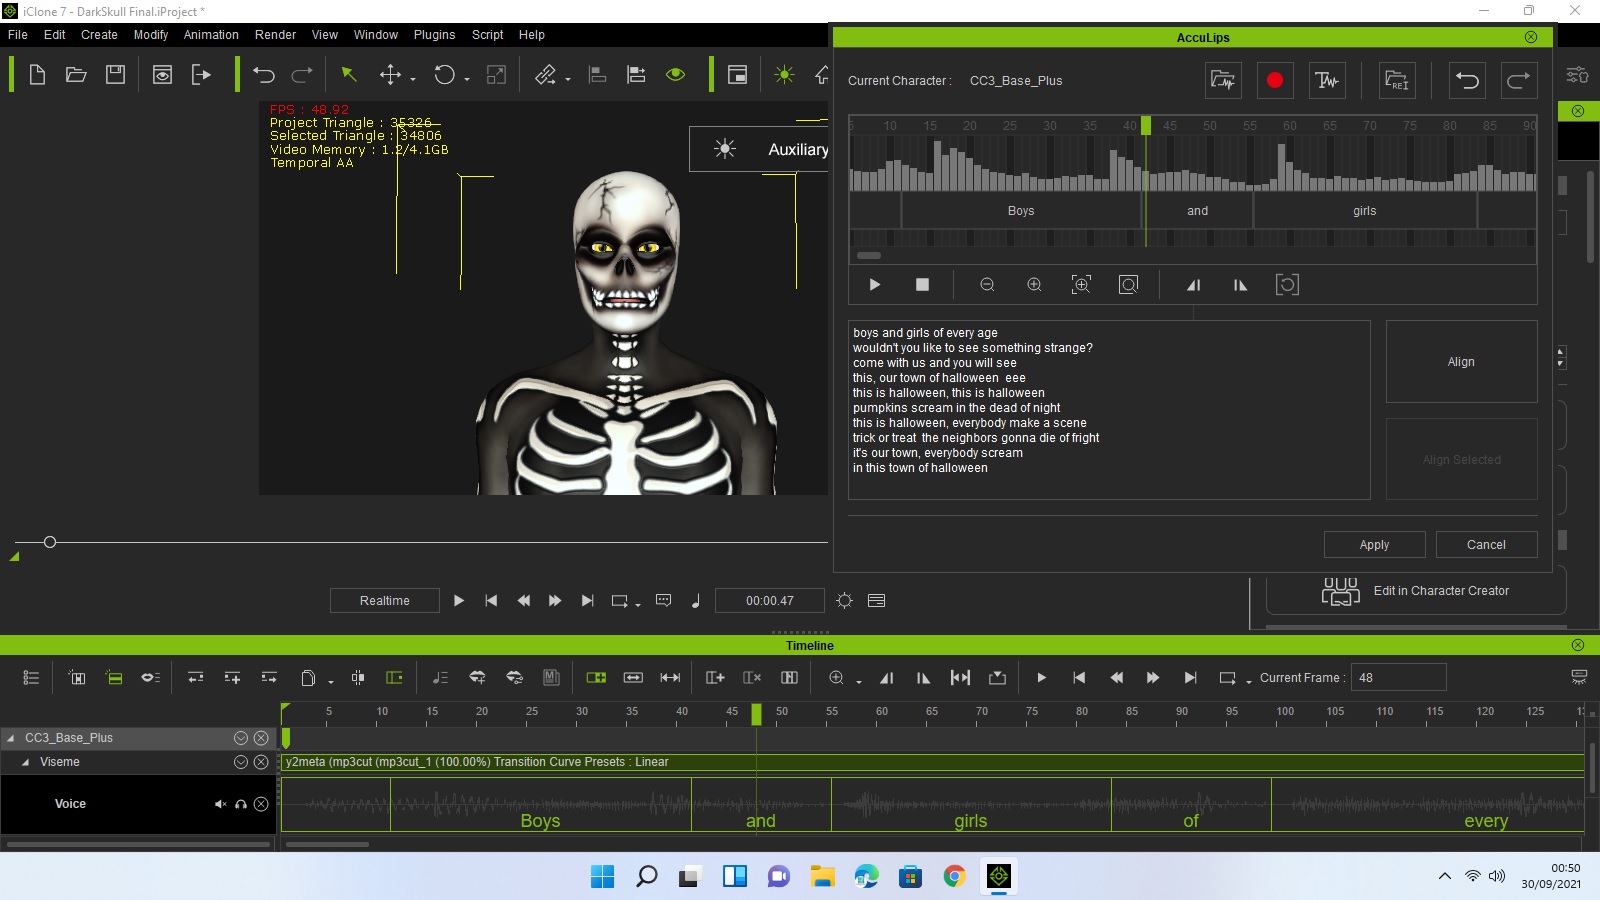This screenshot has width=1600, height=900.
Task: Set mark-out point in AccuLips
Action: point(1240,285)
